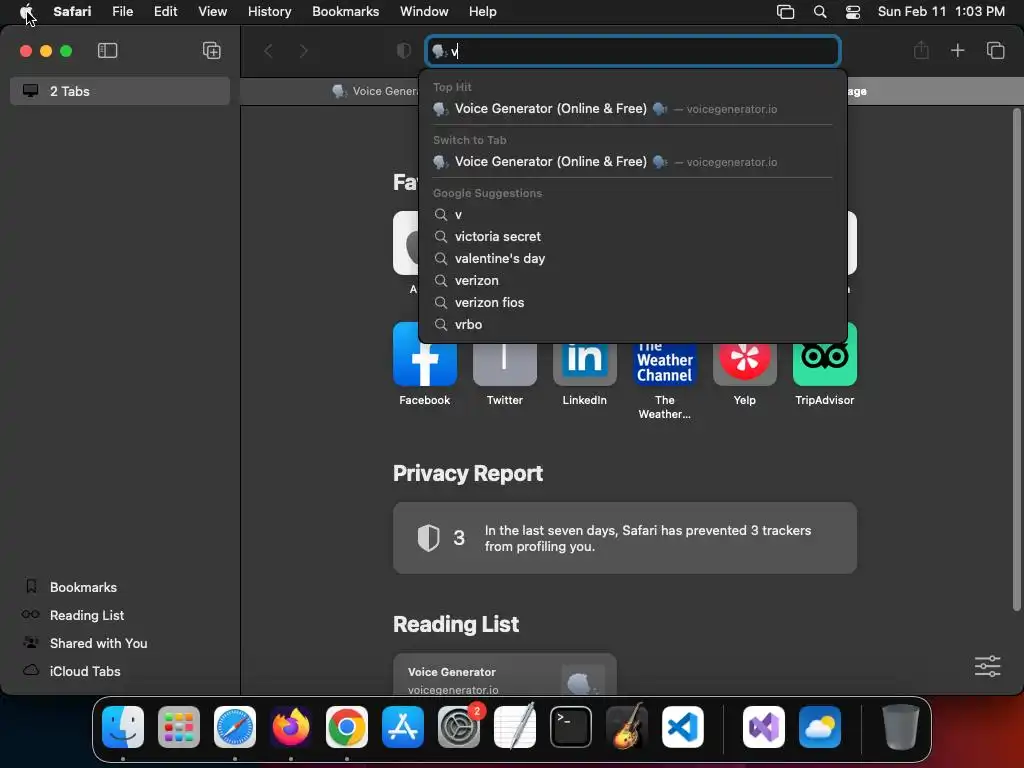1024x768 pixels.
Task: Open LinkedIn favorite
Action: tap(584, 364)
